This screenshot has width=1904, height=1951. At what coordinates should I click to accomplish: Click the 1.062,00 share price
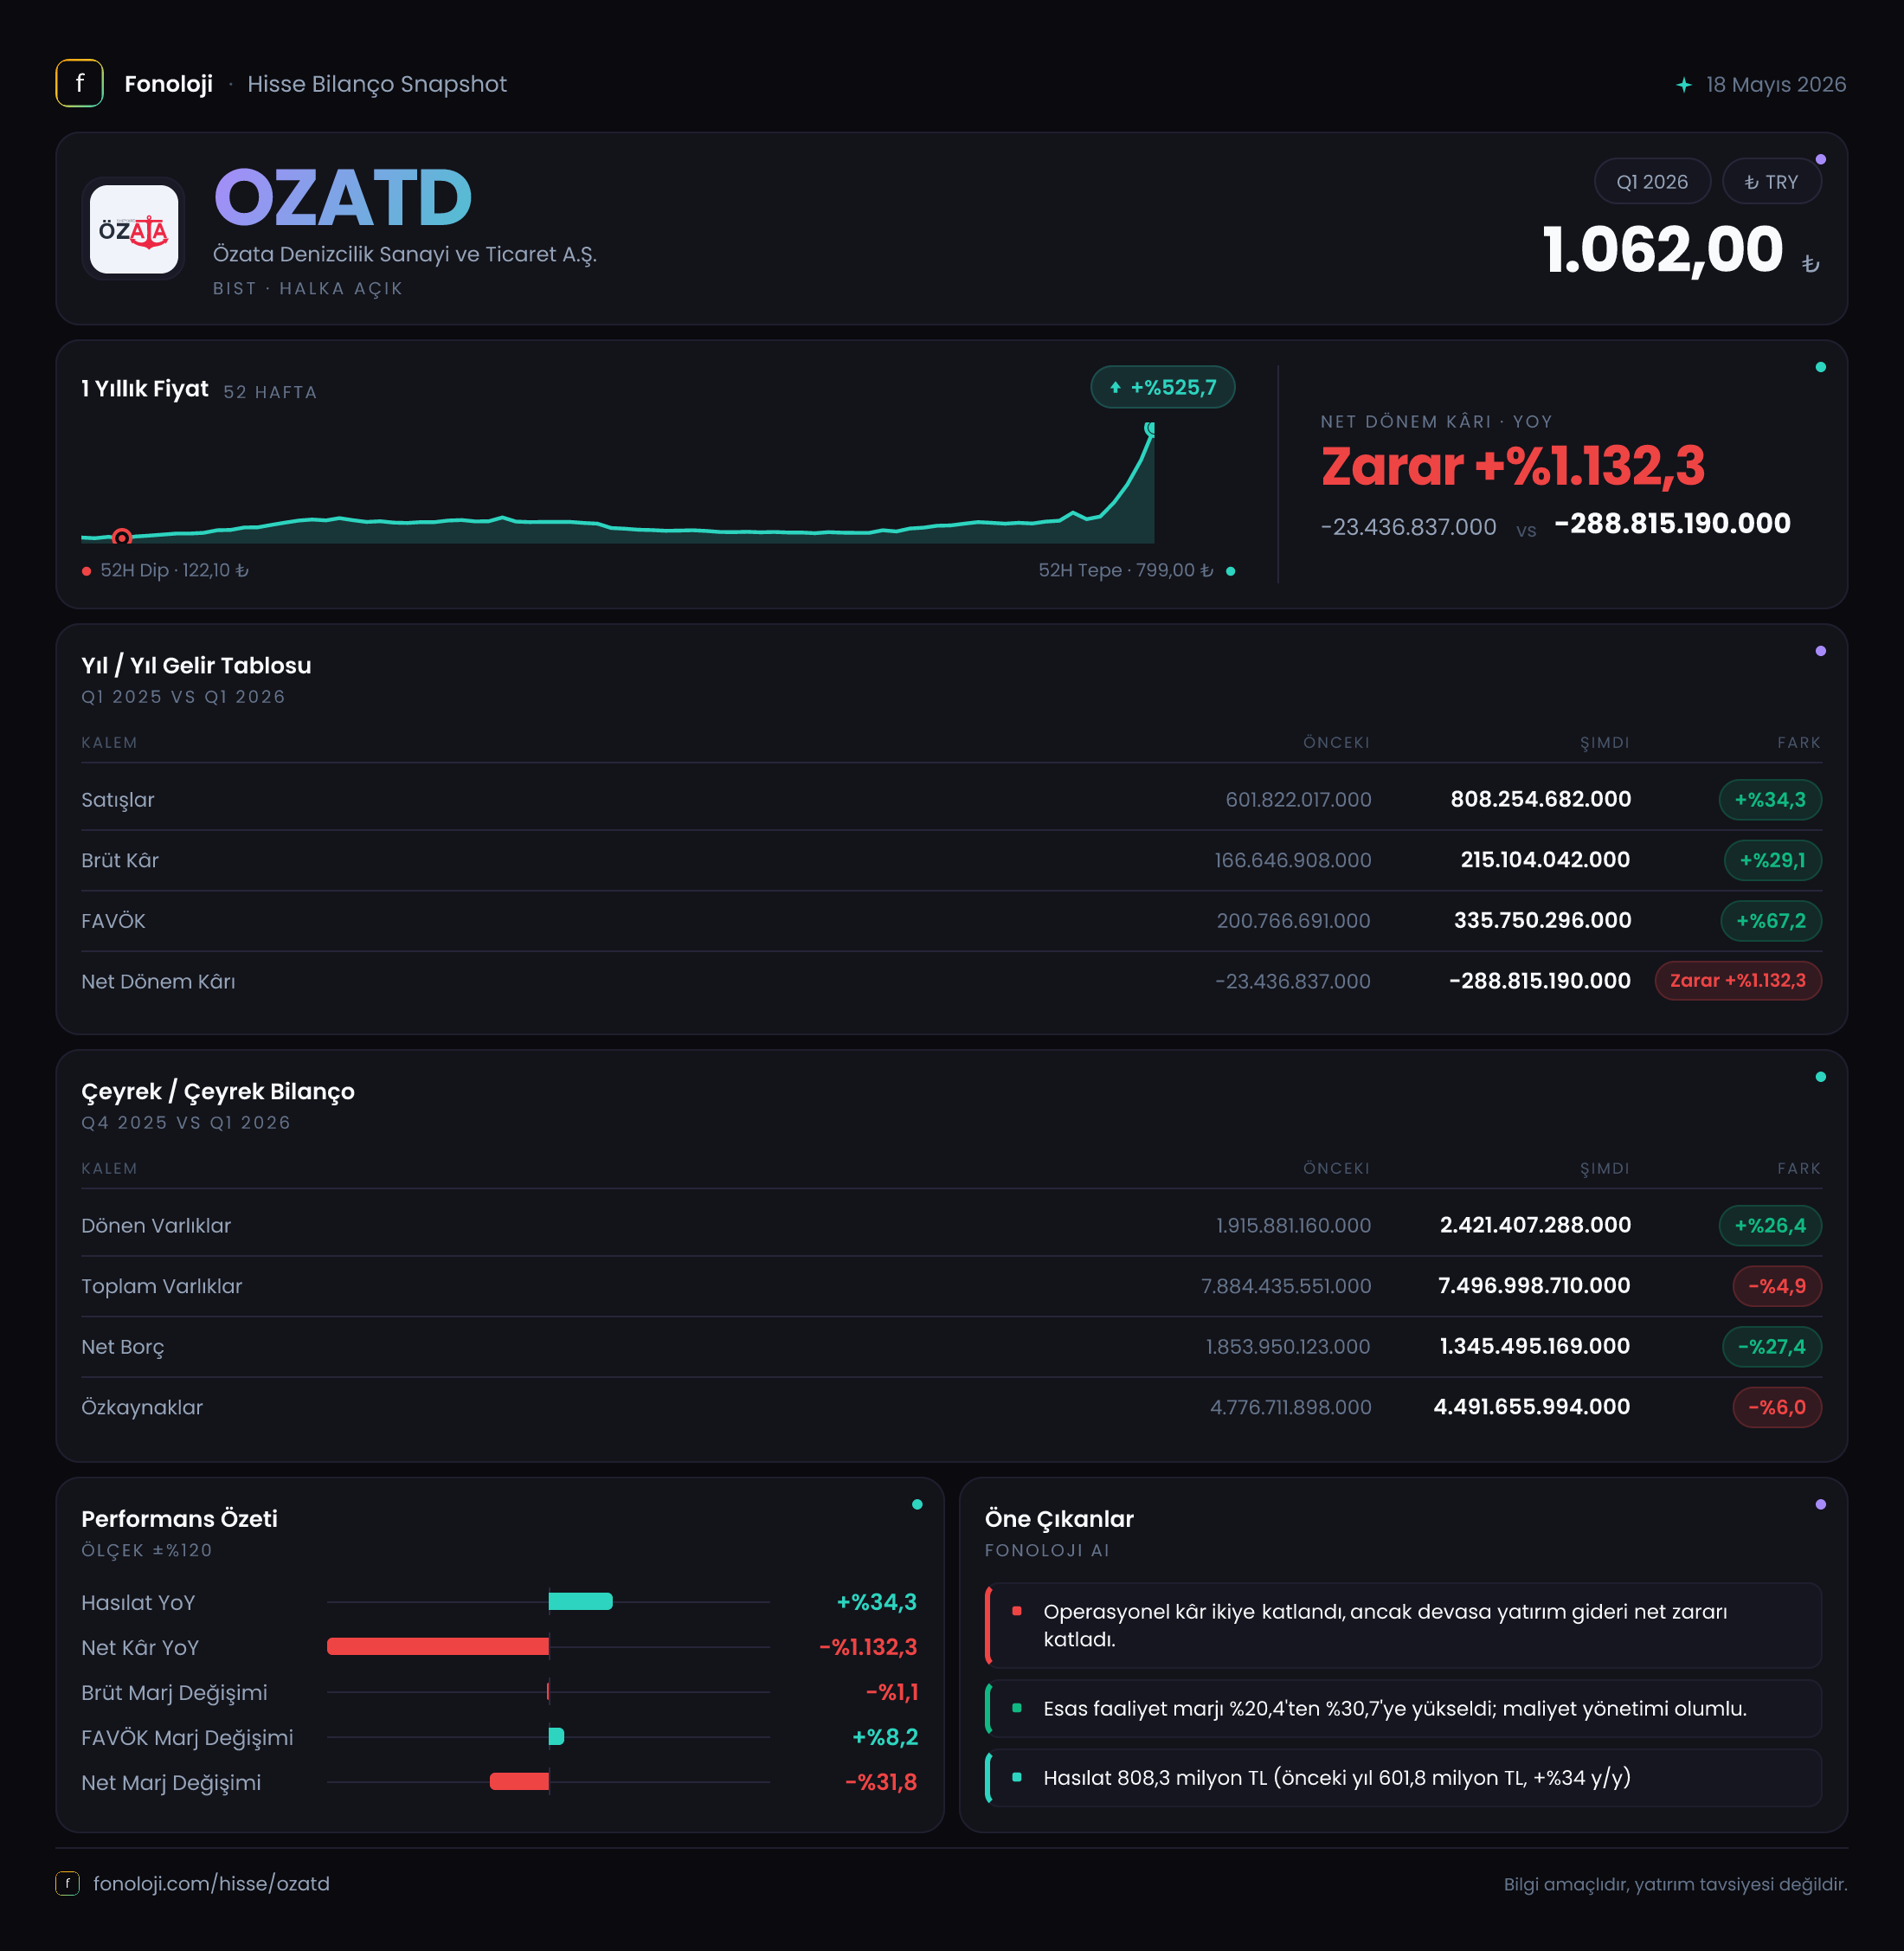click(1662, 249)
